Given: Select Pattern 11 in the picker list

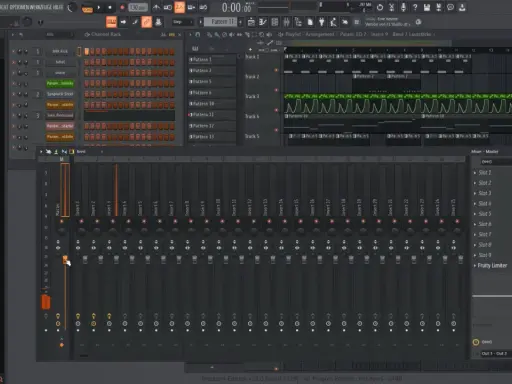Looking at the screenshot, I should click(212, 115).
